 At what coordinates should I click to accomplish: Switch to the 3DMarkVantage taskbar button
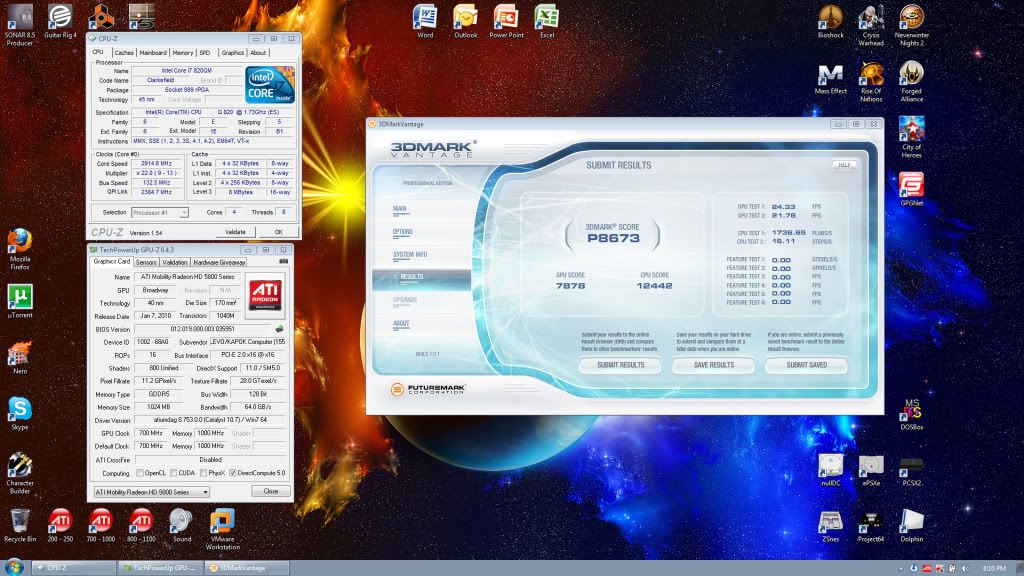click(x=248, y=568)
